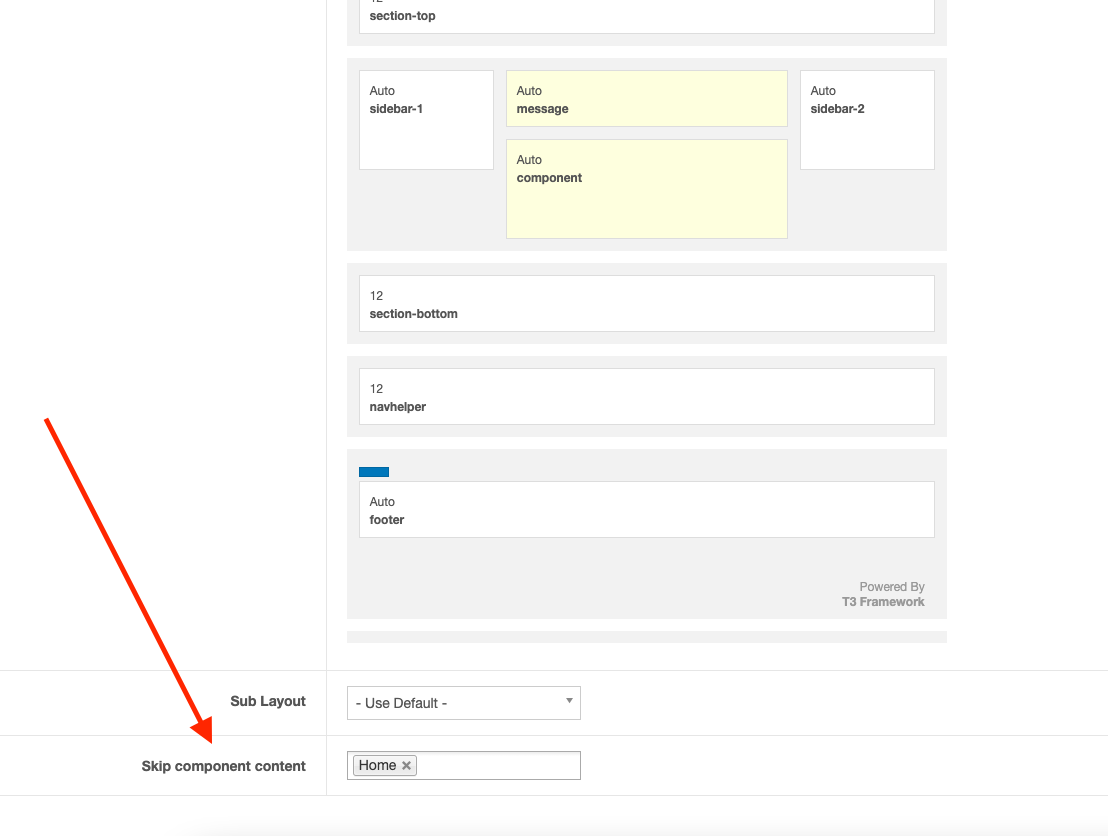Image resolution: width=1108 pixels, height=836 pixels.
Task: Open the Sub Layout dropdown
Action: (x=463, y=703)
